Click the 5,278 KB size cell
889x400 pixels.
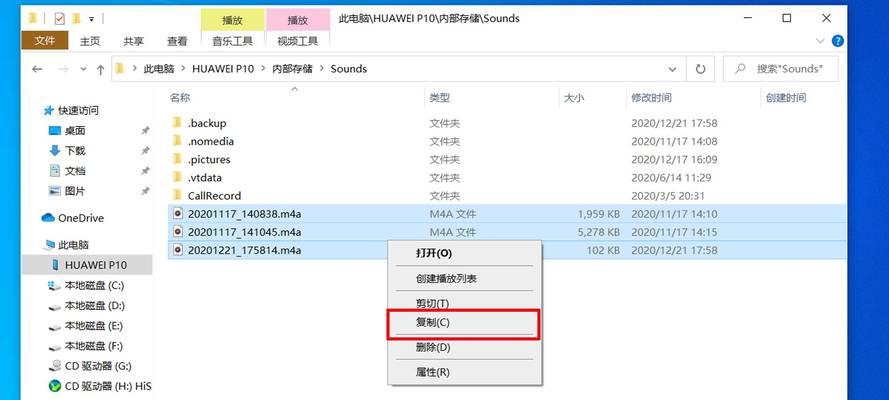pos(598,232)
